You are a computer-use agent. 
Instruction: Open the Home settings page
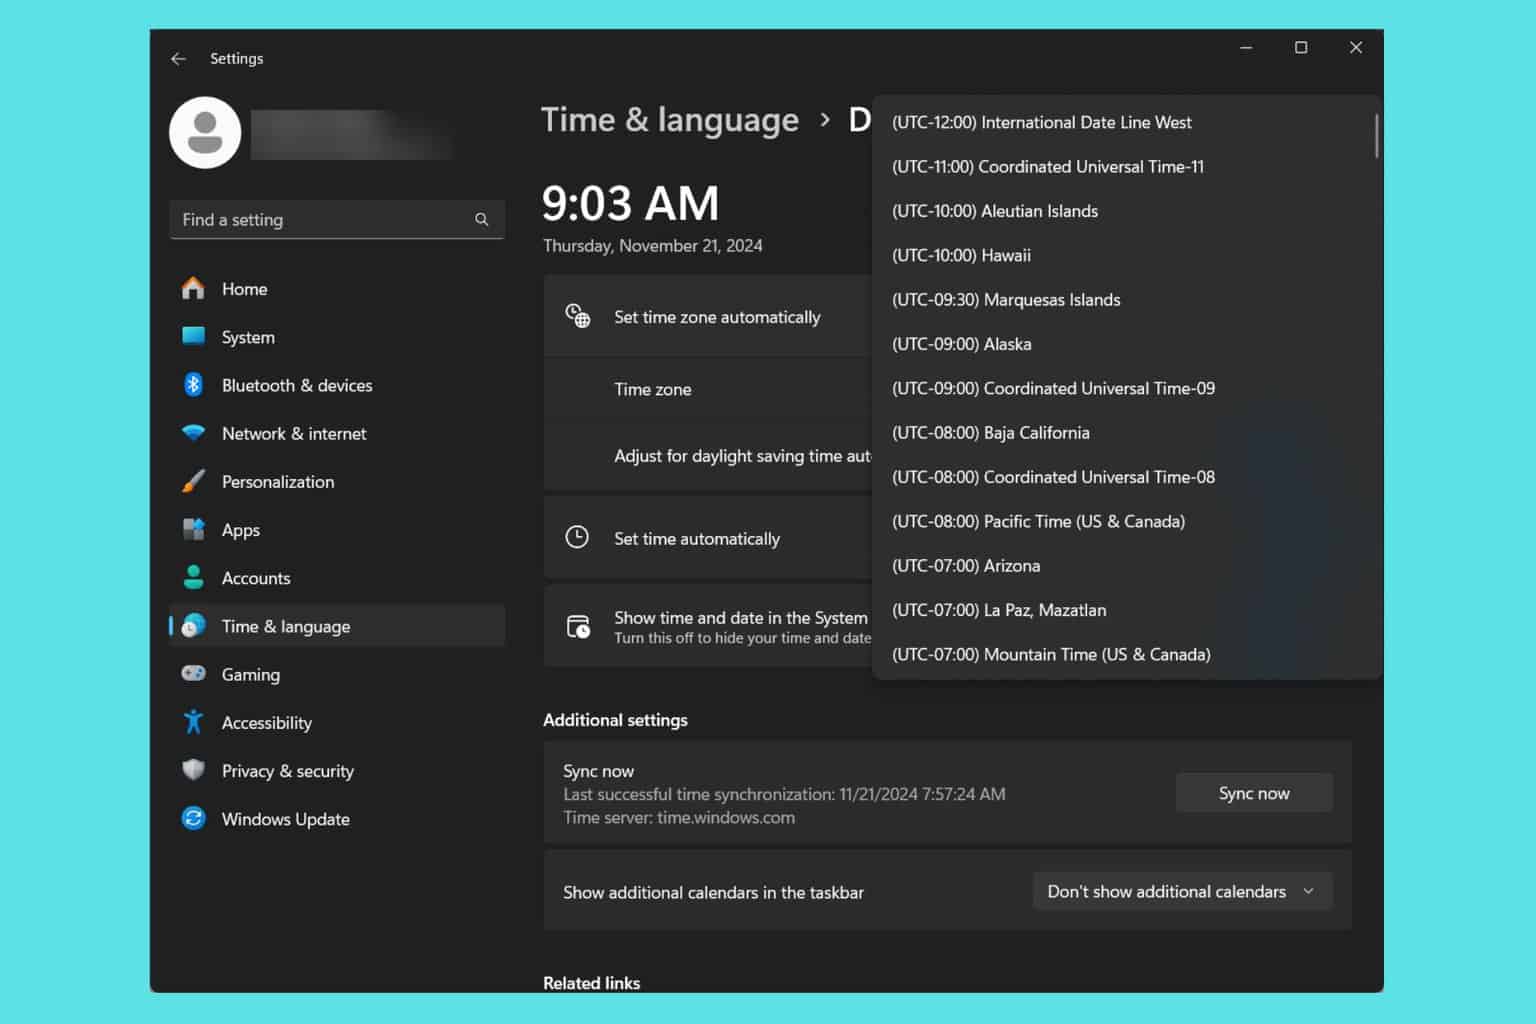pyautogui.click(x=337, y=289)
